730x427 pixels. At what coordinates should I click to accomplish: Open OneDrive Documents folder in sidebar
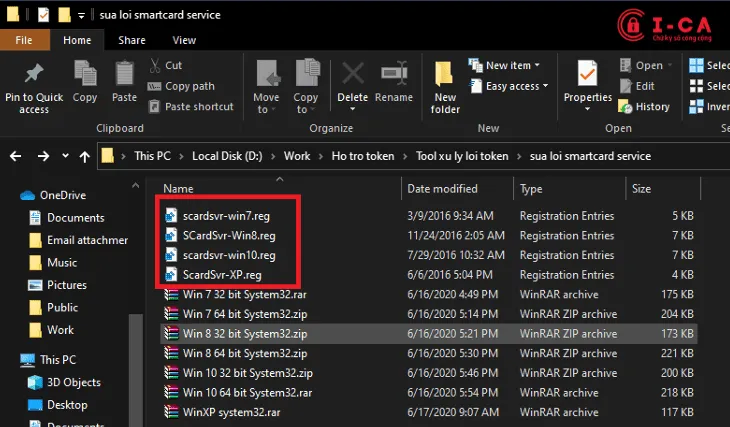(67, 217)
